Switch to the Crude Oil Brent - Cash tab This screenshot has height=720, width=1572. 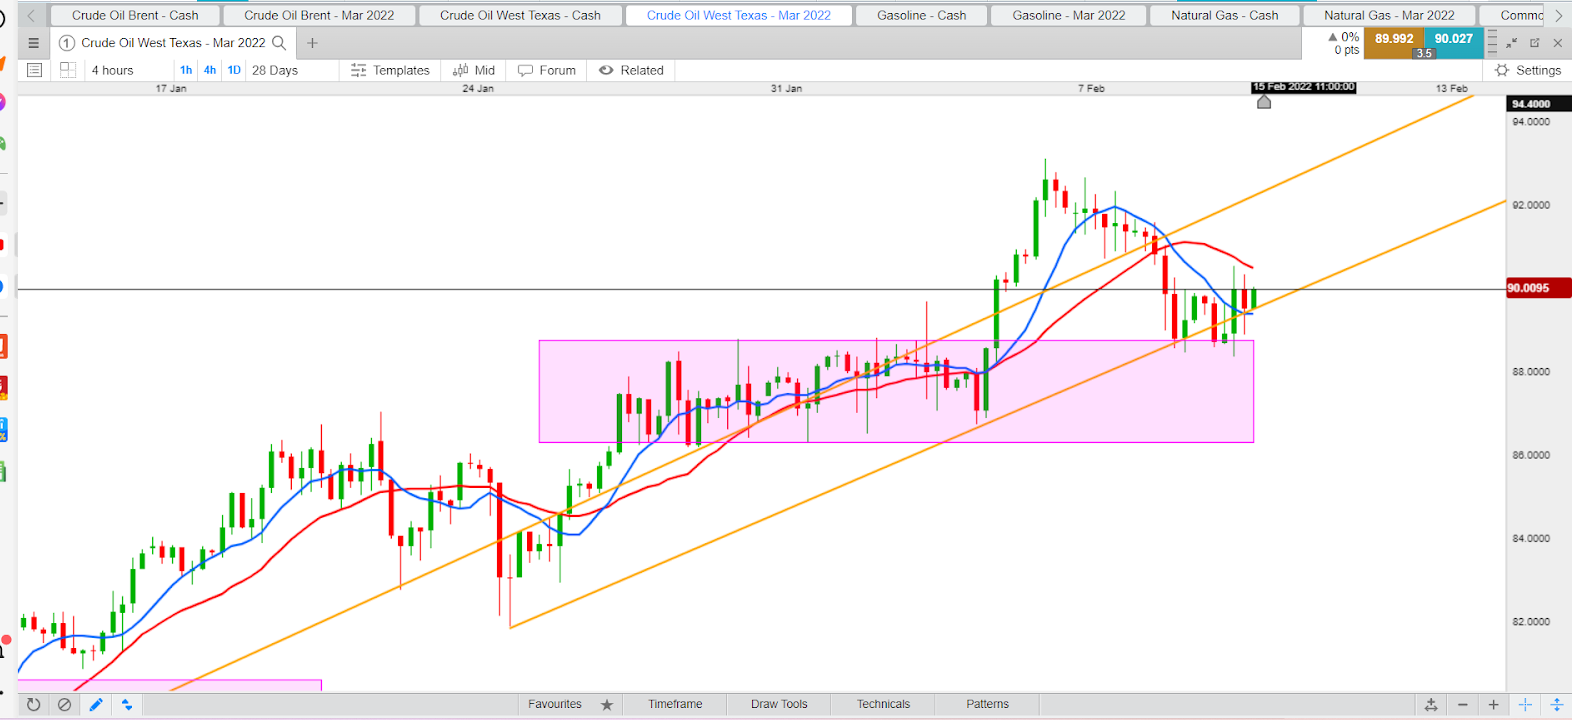[135, 15]
